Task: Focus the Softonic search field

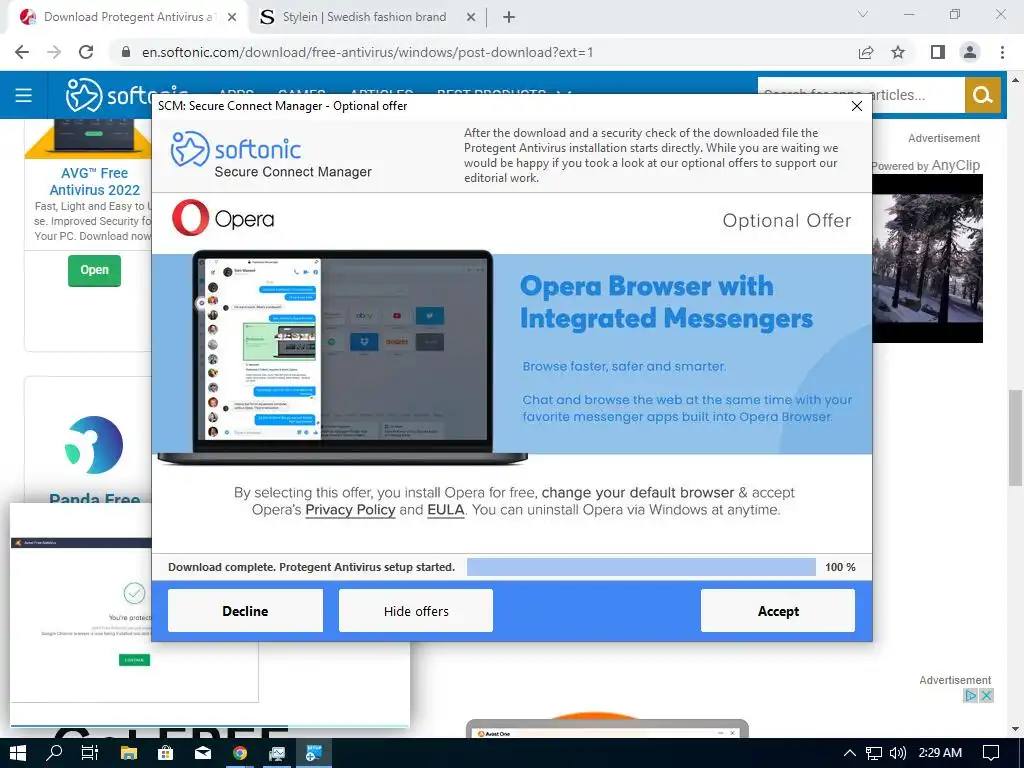Action: (861, 95)
